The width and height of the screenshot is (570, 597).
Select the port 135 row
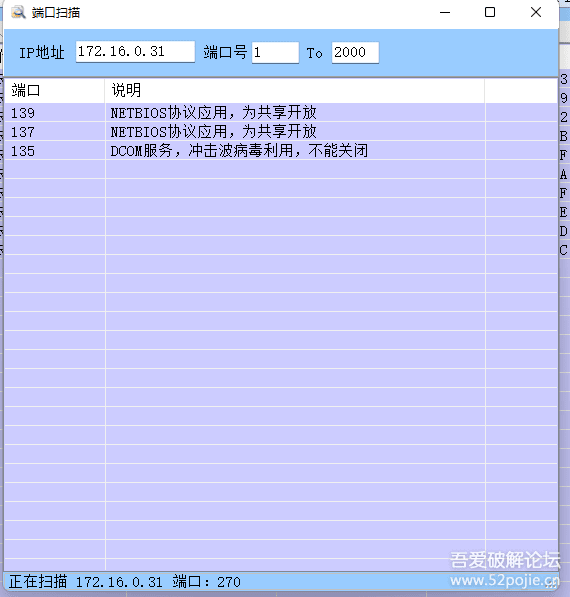point(281,151)
